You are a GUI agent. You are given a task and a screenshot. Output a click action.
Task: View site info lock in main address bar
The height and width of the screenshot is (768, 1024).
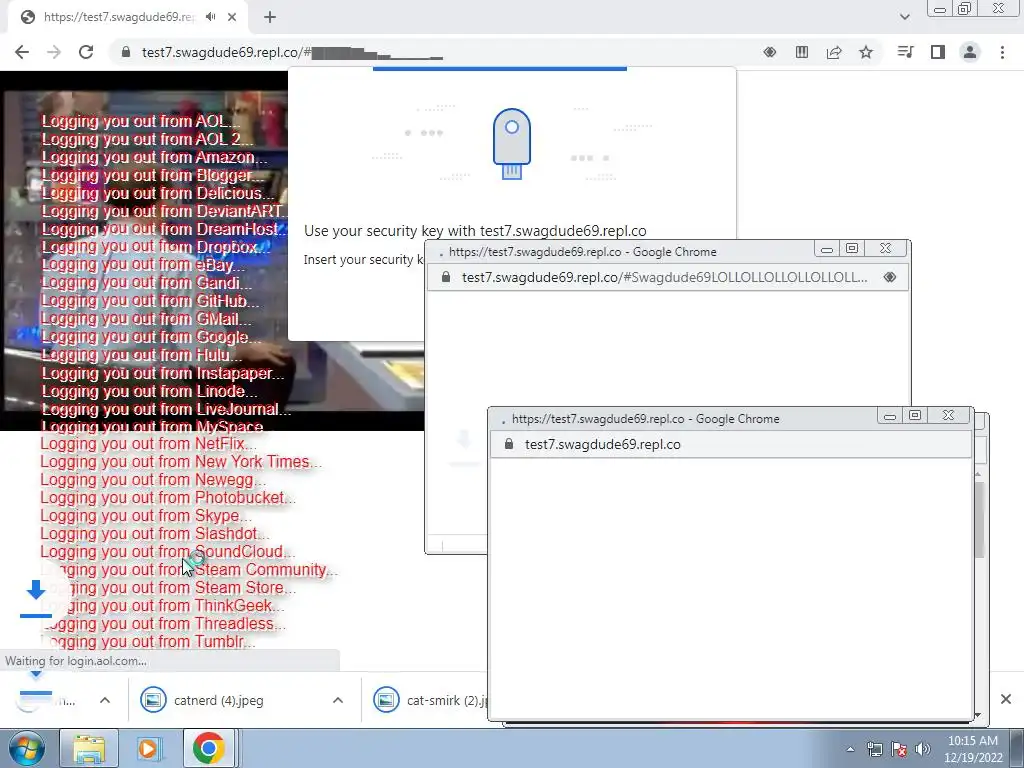[x=126, y=52]
